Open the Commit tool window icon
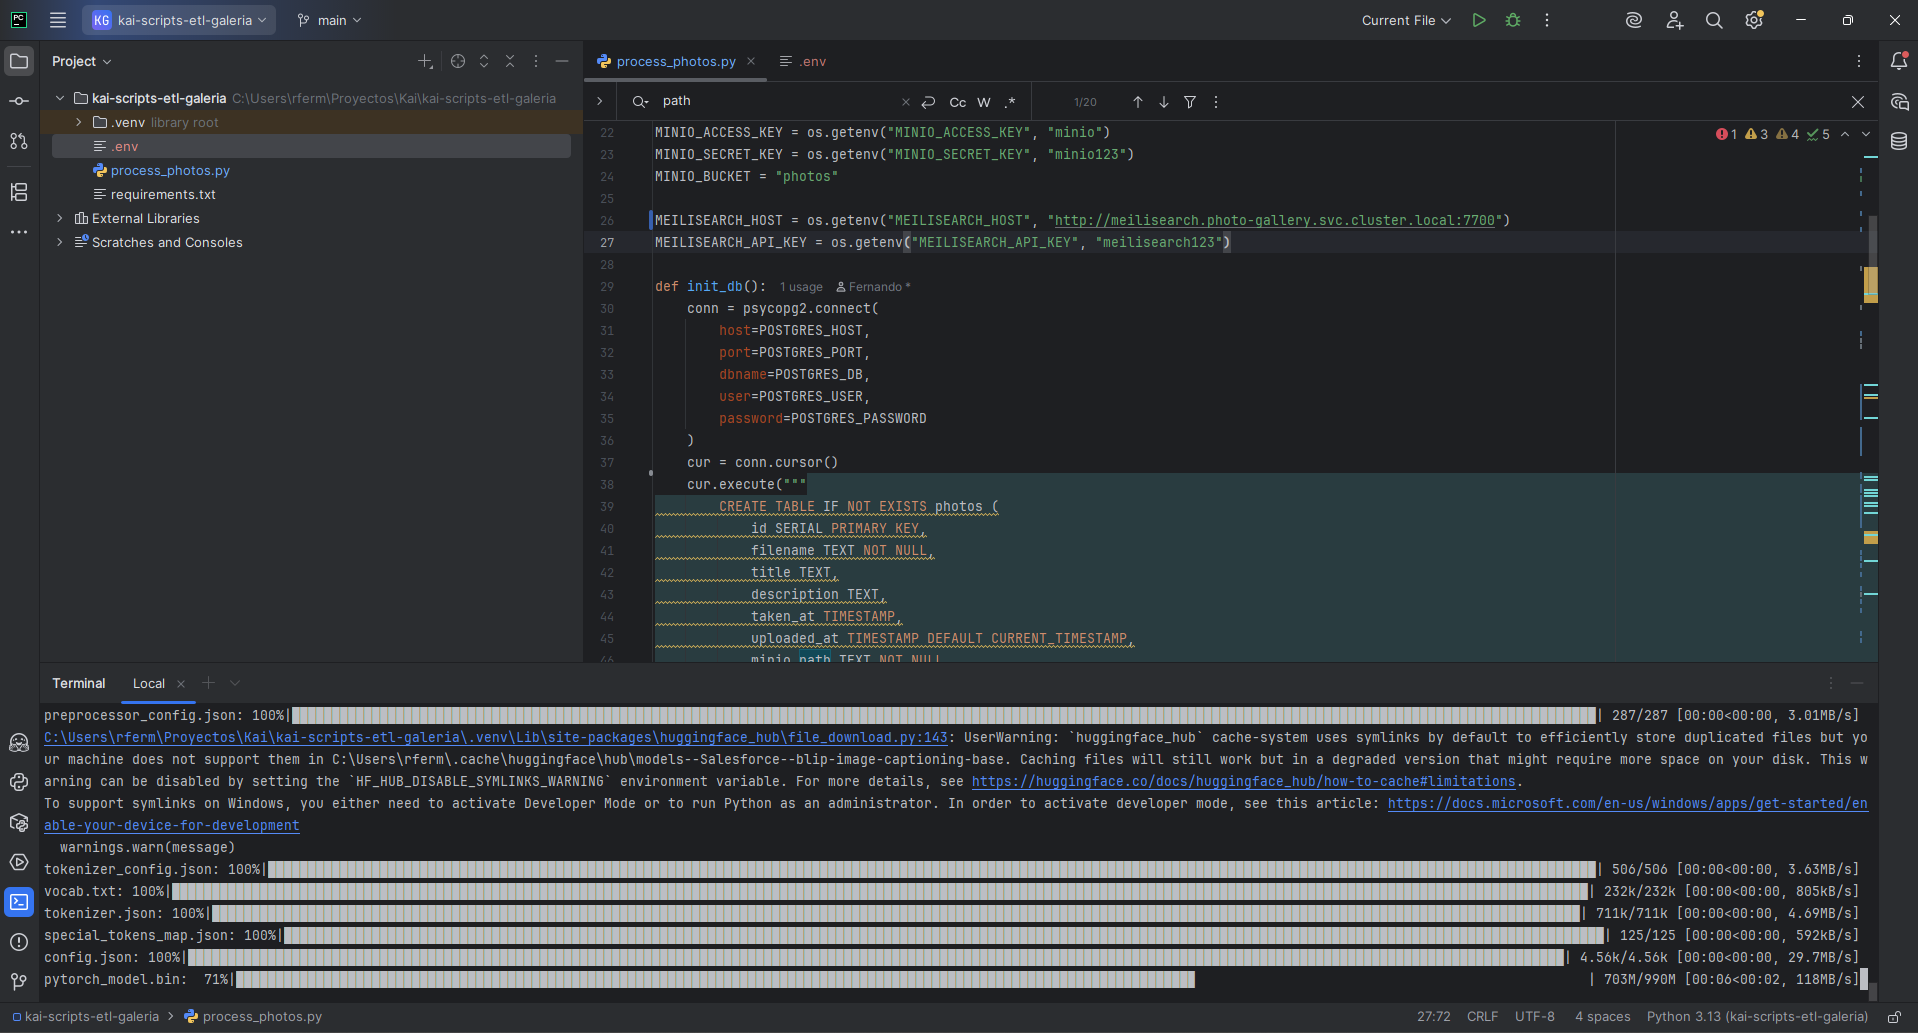 click(19, 101)
